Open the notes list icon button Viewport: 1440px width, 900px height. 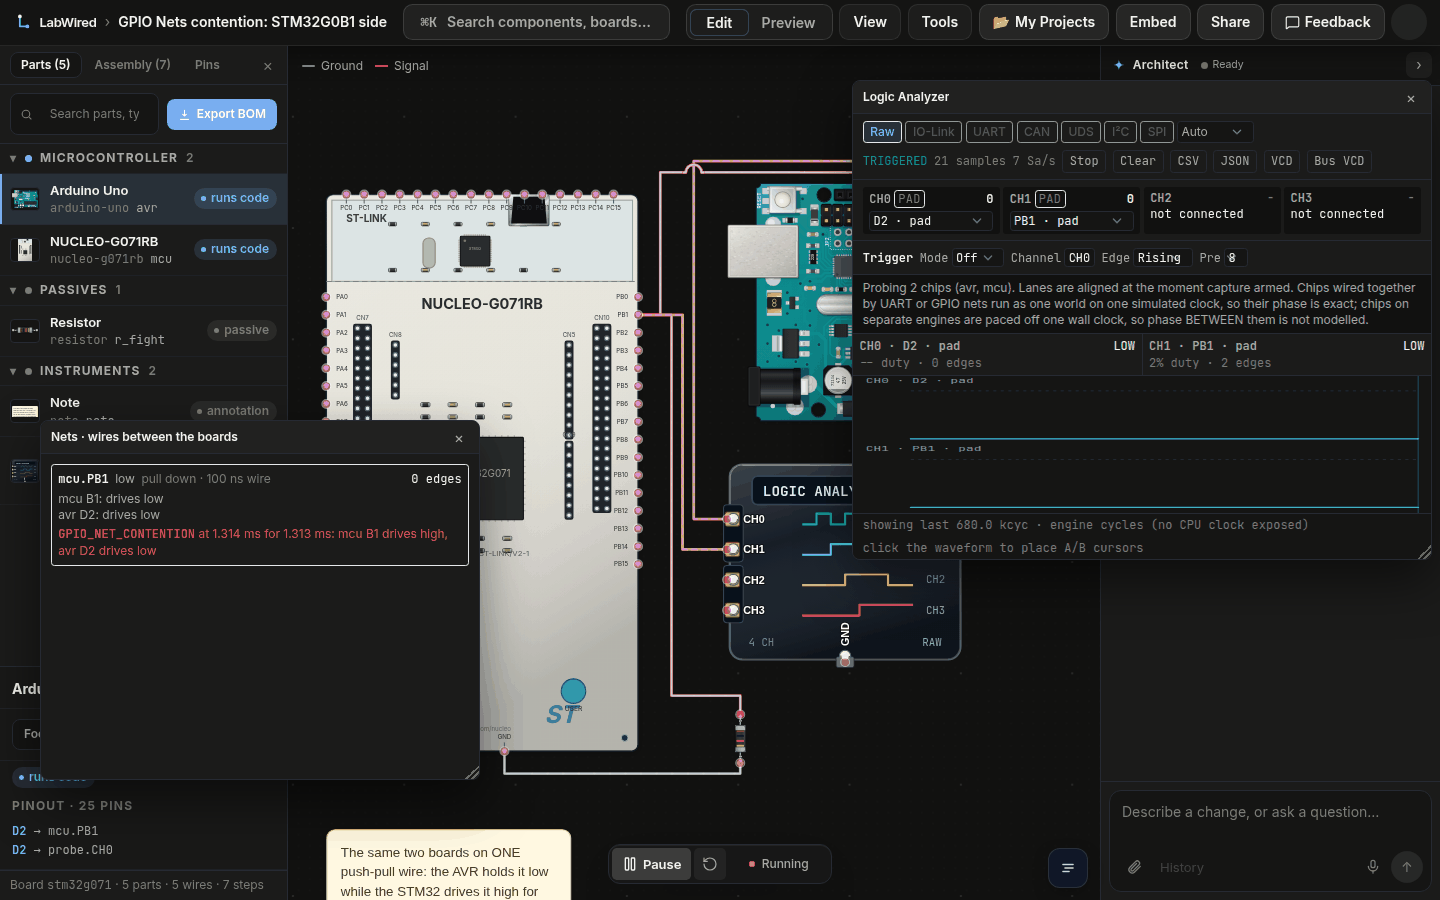pos(1068,868)
